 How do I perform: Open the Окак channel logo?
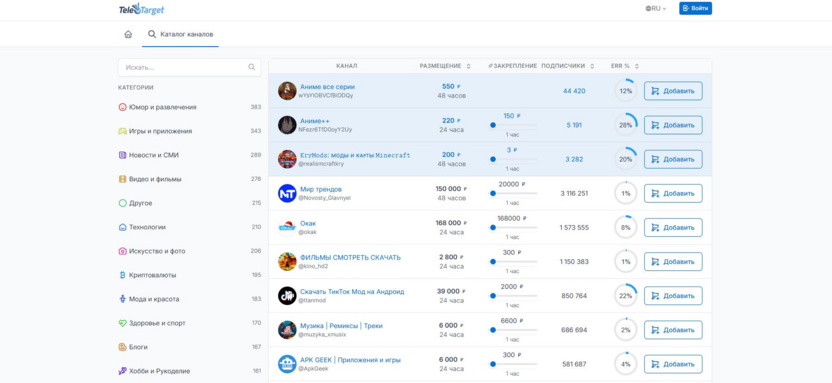click(x=287, y=227)
